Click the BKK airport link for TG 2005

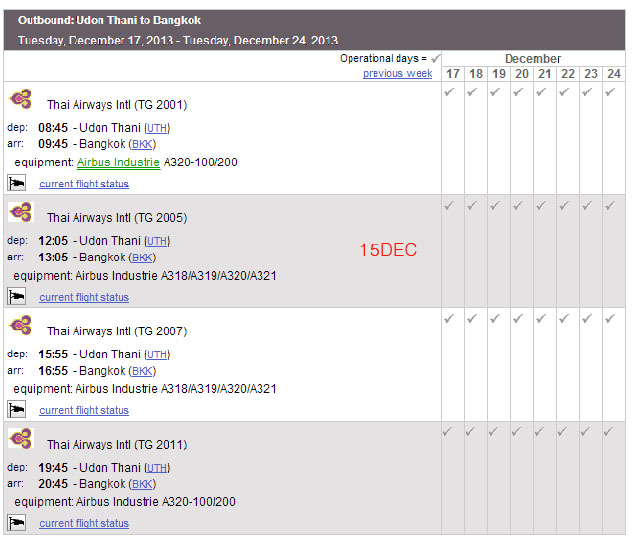tap(142, 258)
